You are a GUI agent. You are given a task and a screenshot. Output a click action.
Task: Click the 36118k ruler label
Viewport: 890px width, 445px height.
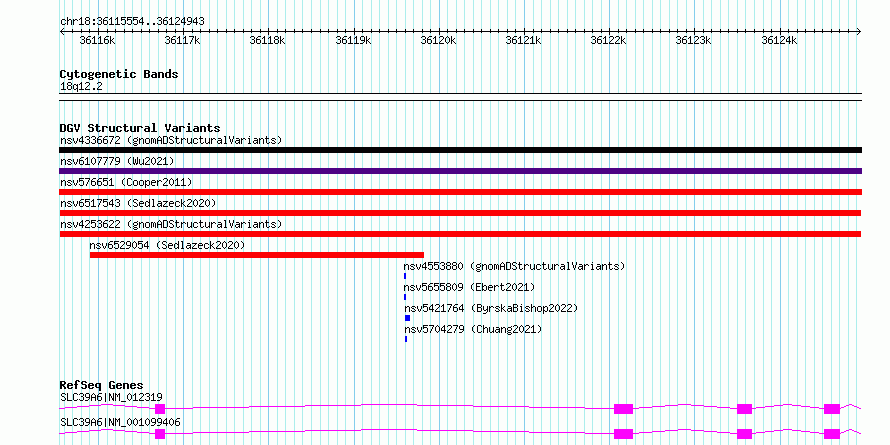point(268,40)
